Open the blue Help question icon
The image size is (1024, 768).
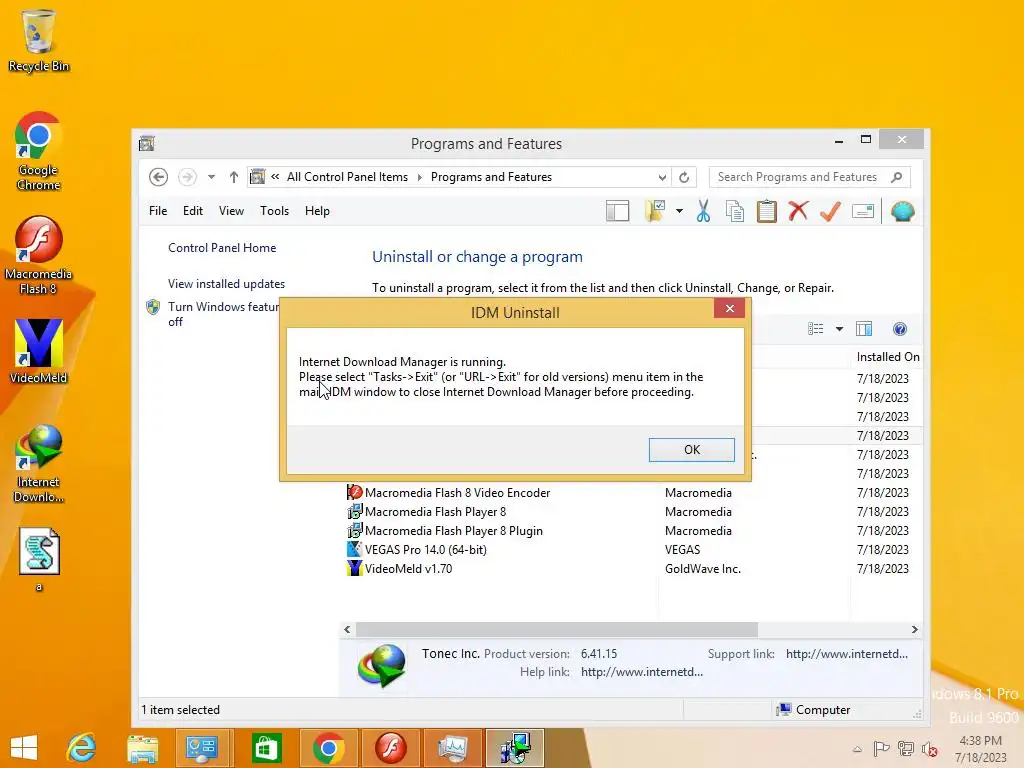[900, 328]
